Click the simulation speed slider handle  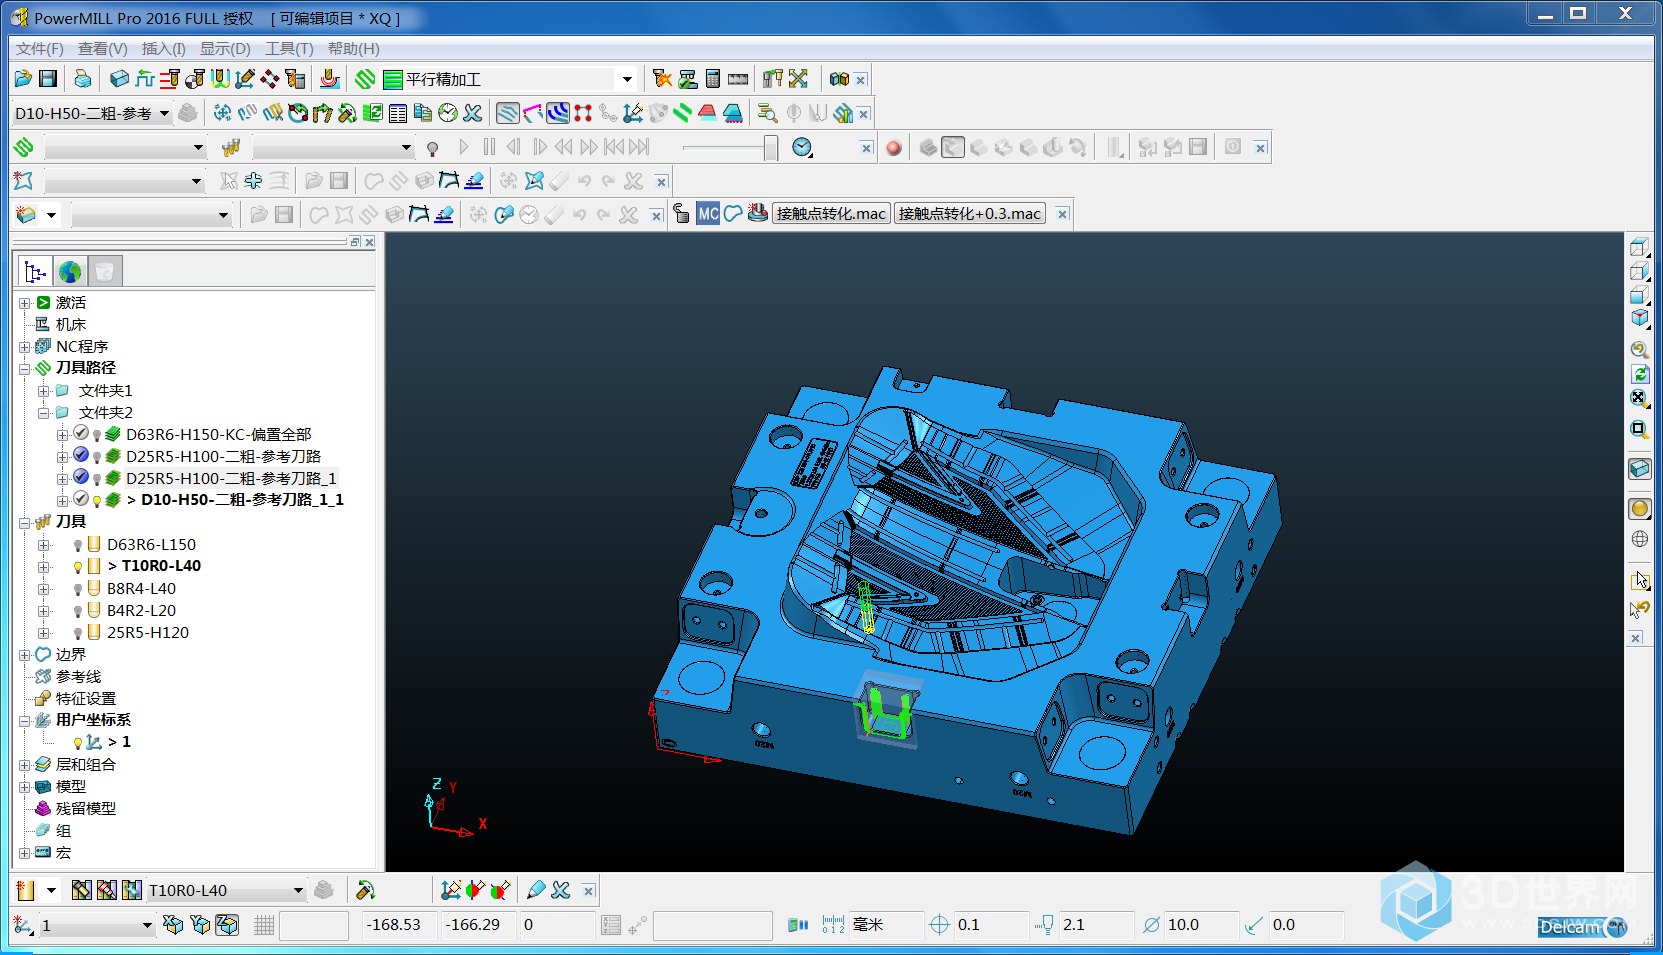point(771,148)
